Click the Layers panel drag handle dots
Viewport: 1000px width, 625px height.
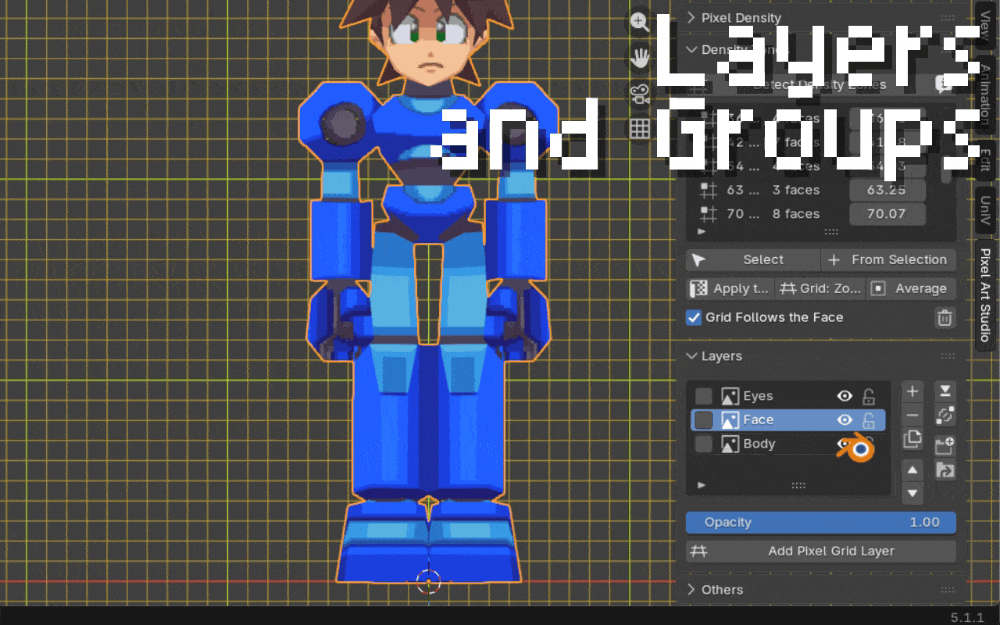click(948, 356)
